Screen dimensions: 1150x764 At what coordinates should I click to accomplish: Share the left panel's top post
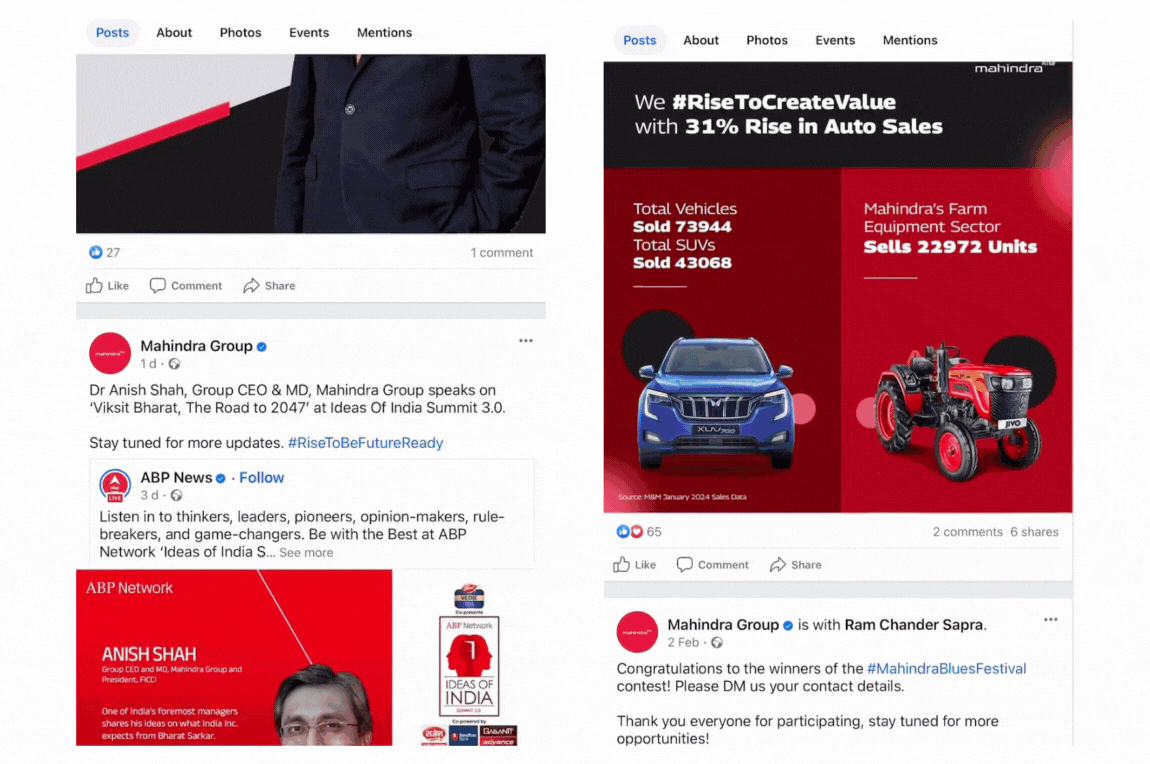pos(269,286)
